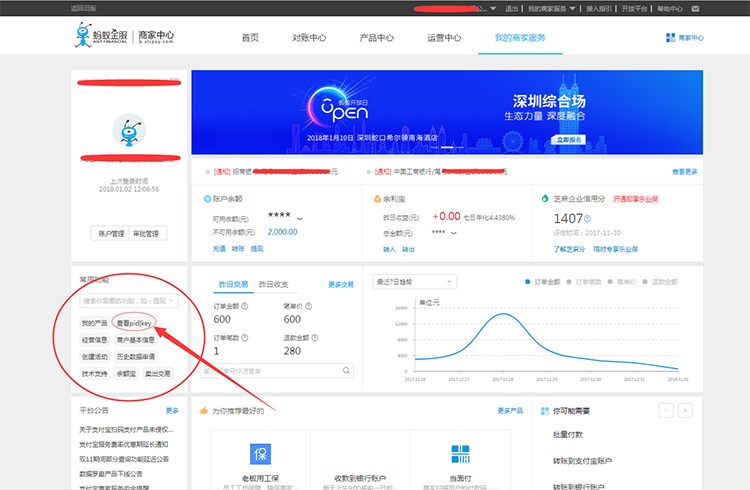Click the 查看更多 notices link
Viewport: 750px width, 490px height.
coord(685,171)
